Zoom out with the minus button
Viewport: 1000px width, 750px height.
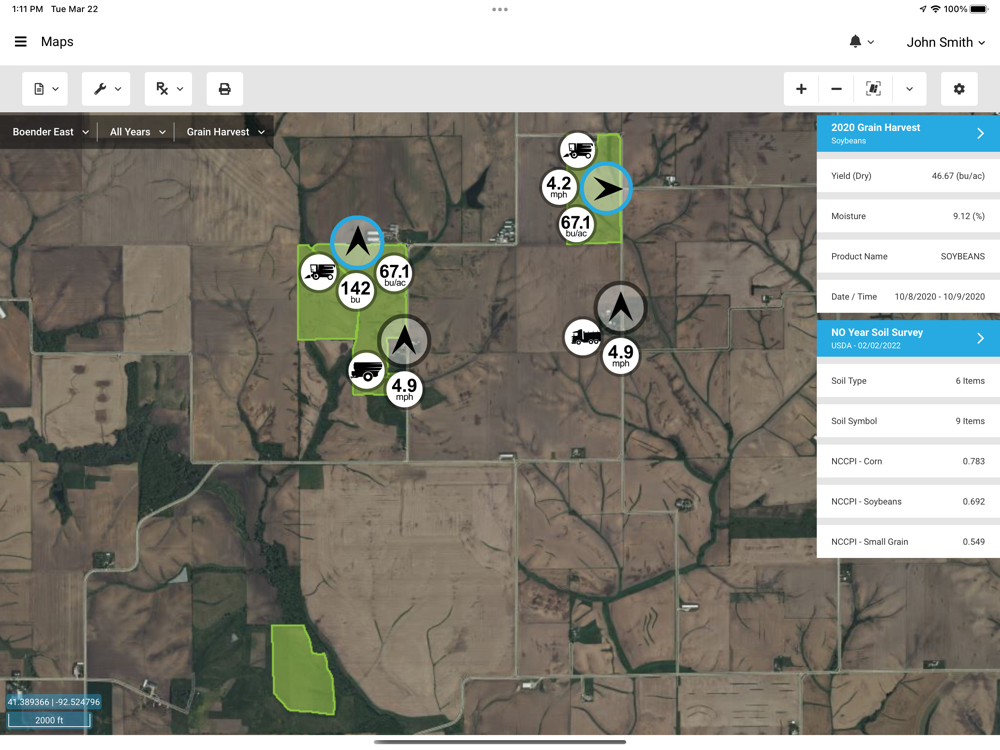point(836,89)
